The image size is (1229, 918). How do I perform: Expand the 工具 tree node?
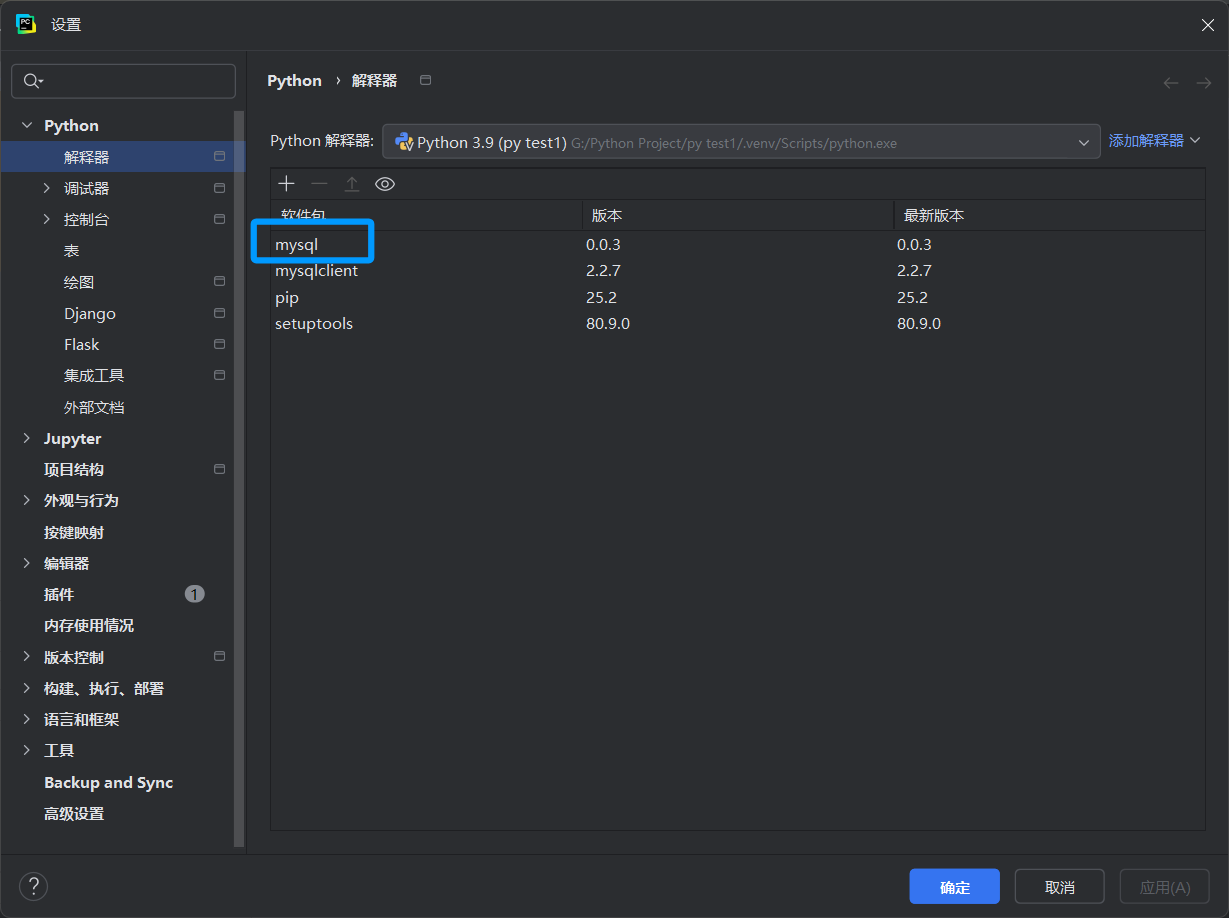pyautogui.click(x=26, y=750)
